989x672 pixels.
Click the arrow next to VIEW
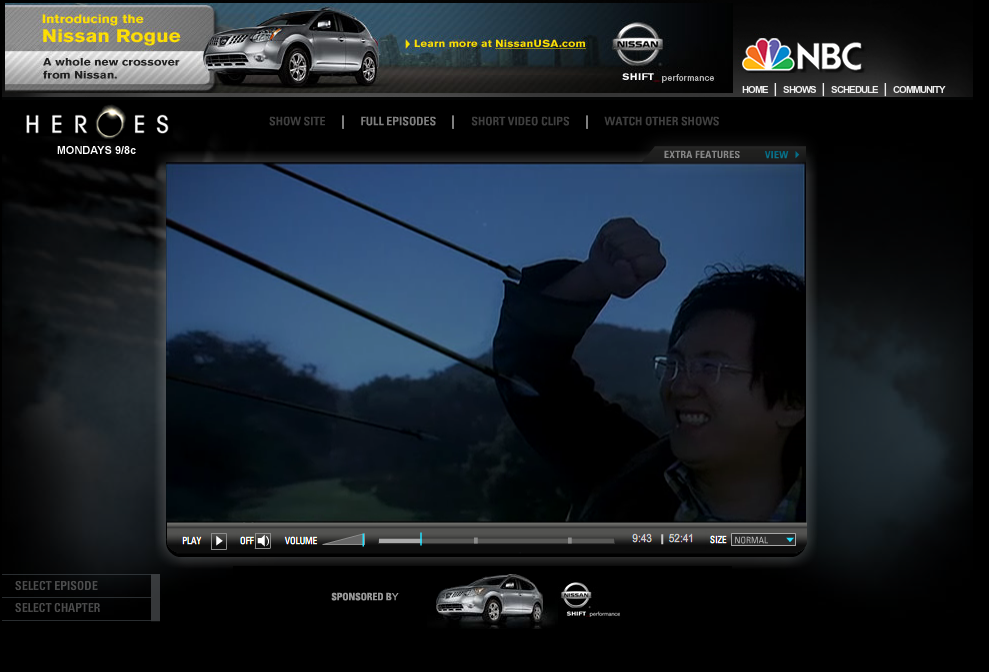797,155
